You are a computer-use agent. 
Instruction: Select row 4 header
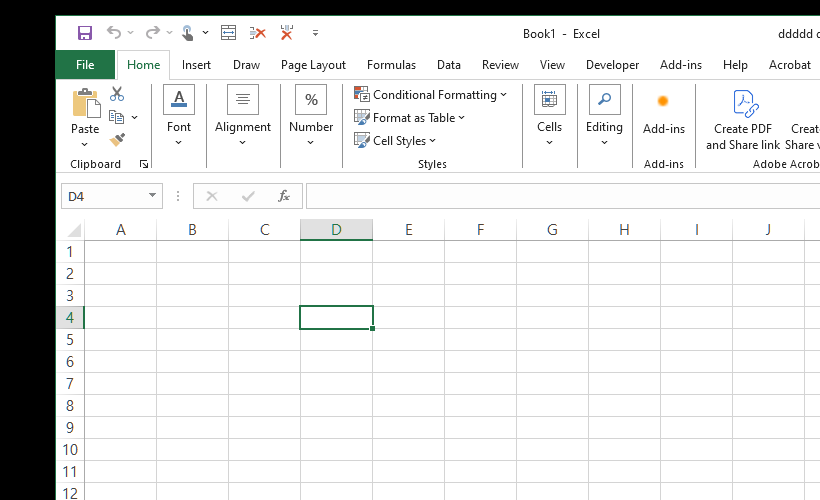coord(70,317)
